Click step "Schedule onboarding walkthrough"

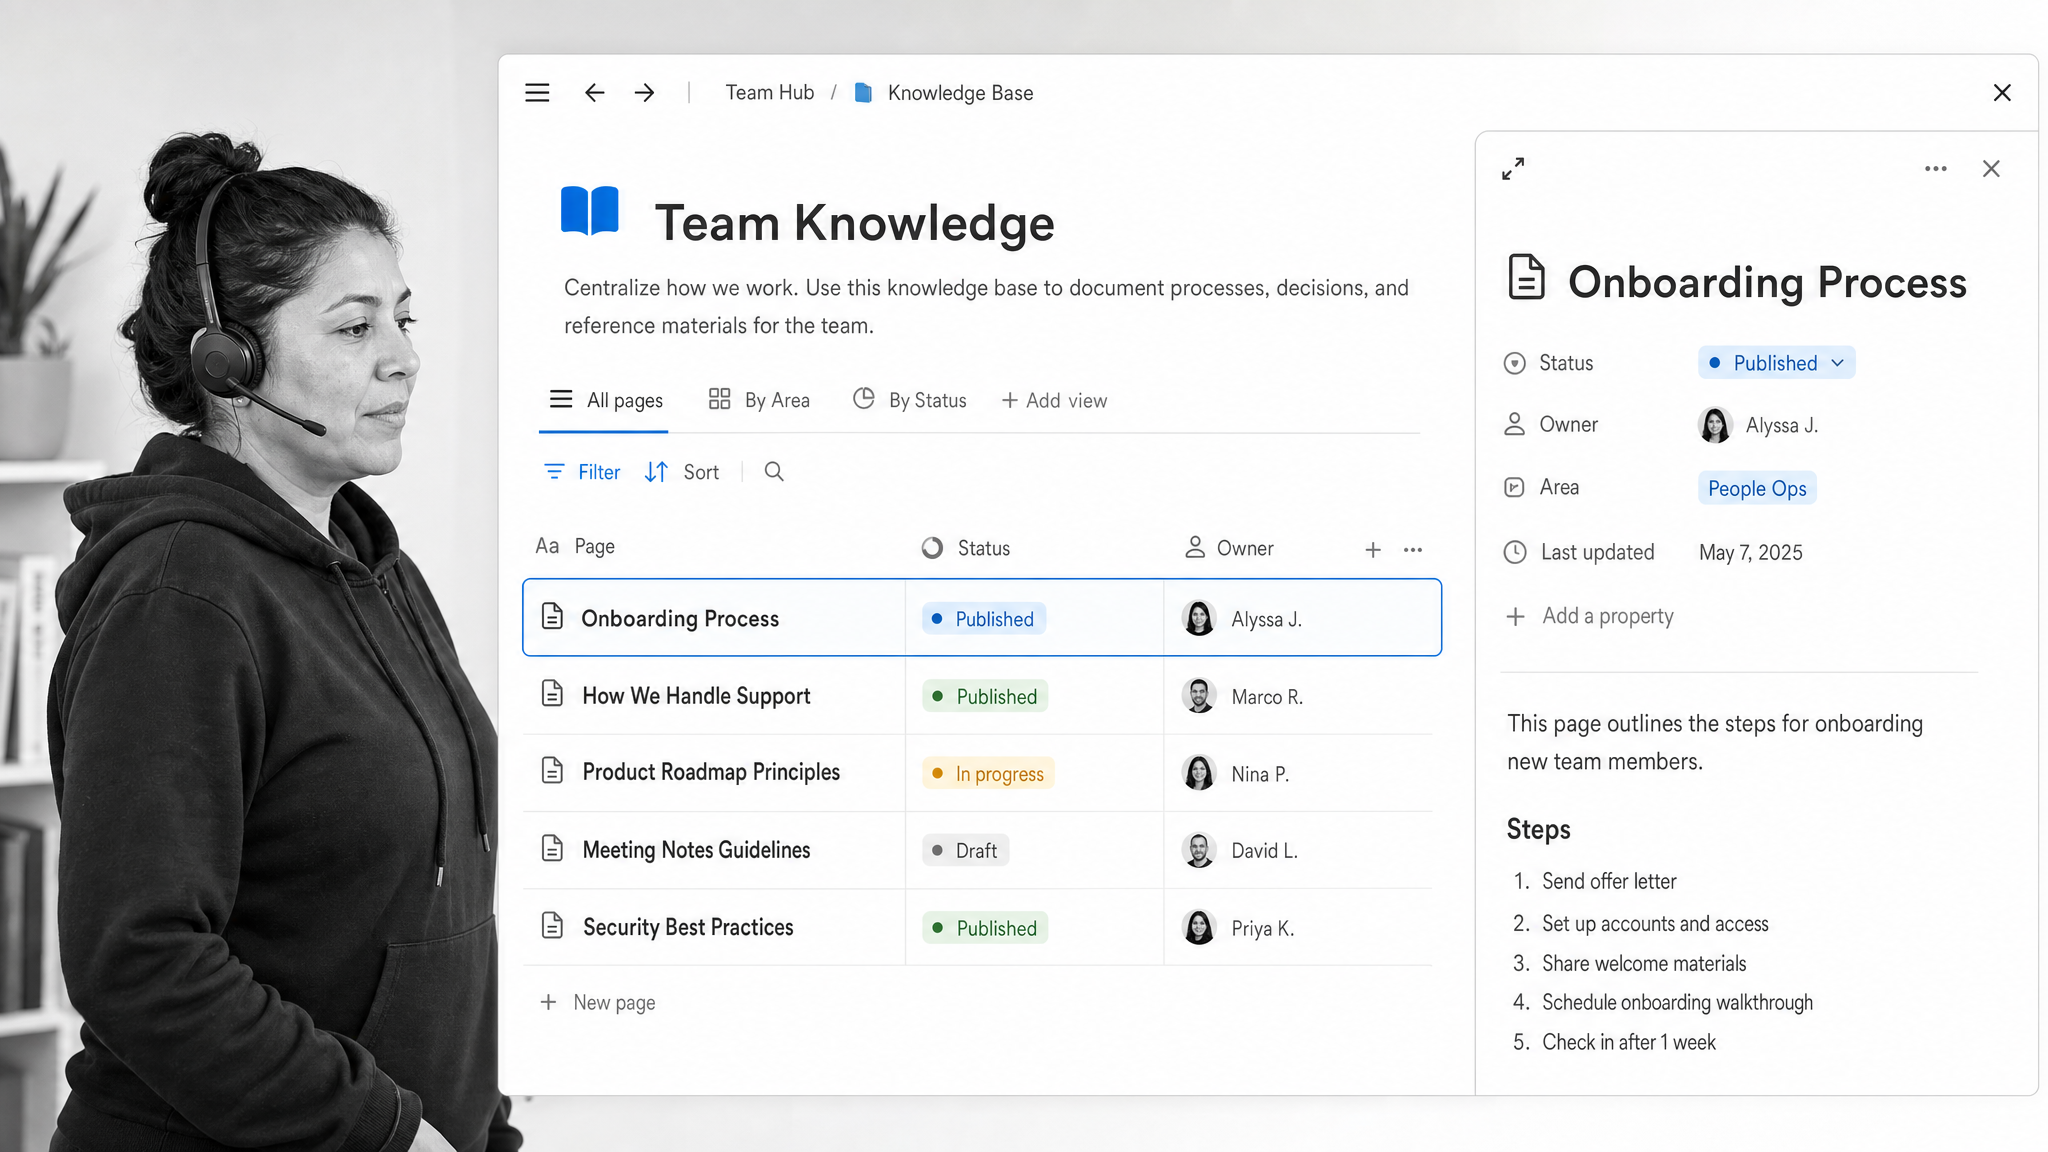coord(1677,1002)
